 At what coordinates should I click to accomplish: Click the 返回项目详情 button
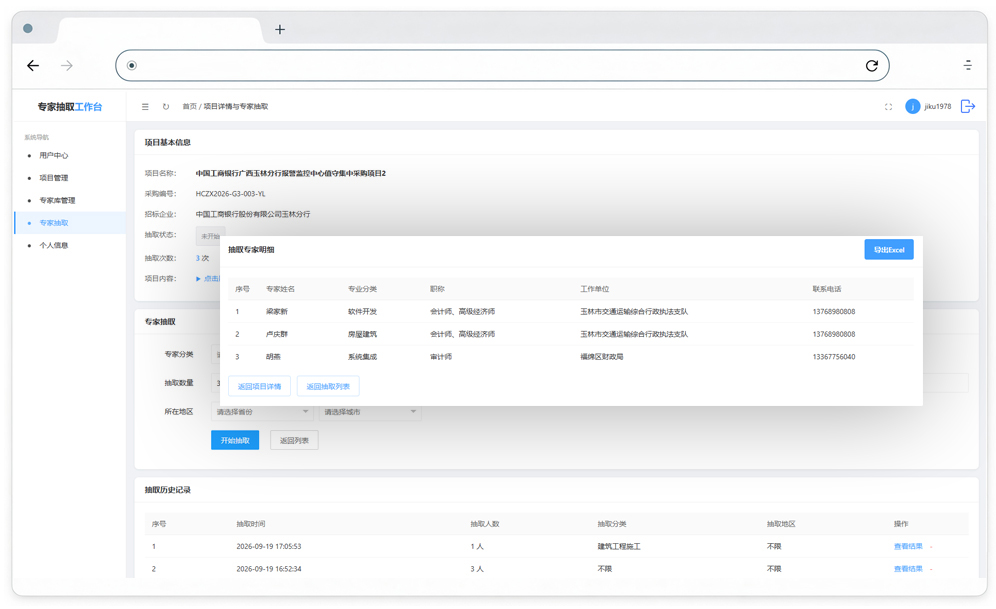[259, 386]
